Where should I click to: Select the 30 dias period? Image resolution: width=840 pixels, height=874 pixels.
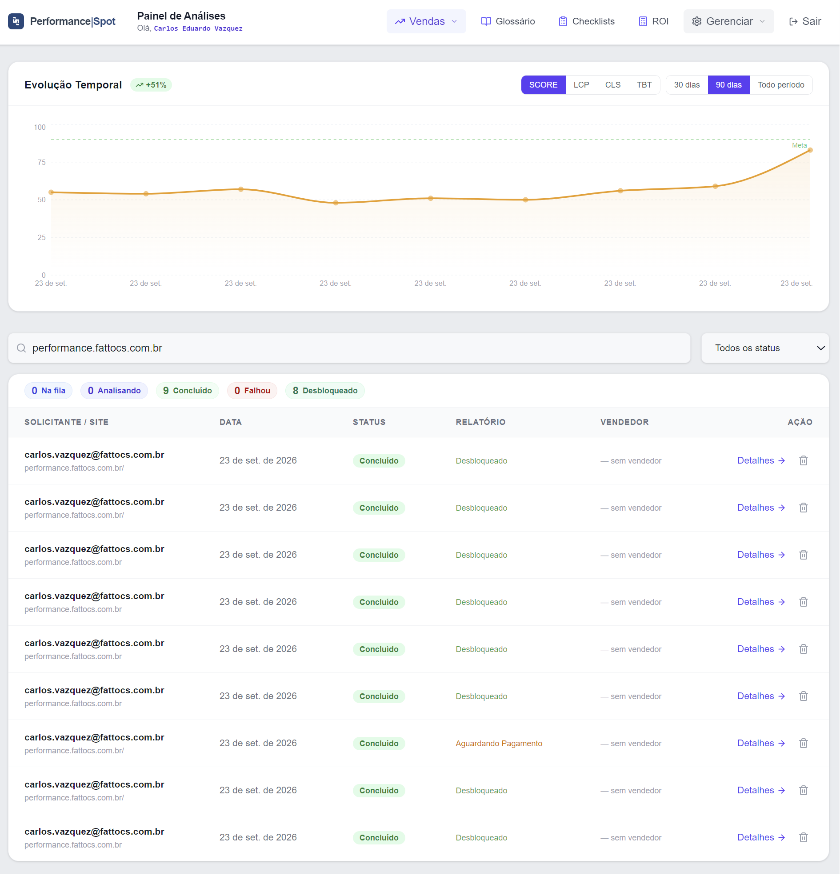(x=687, y=85)
